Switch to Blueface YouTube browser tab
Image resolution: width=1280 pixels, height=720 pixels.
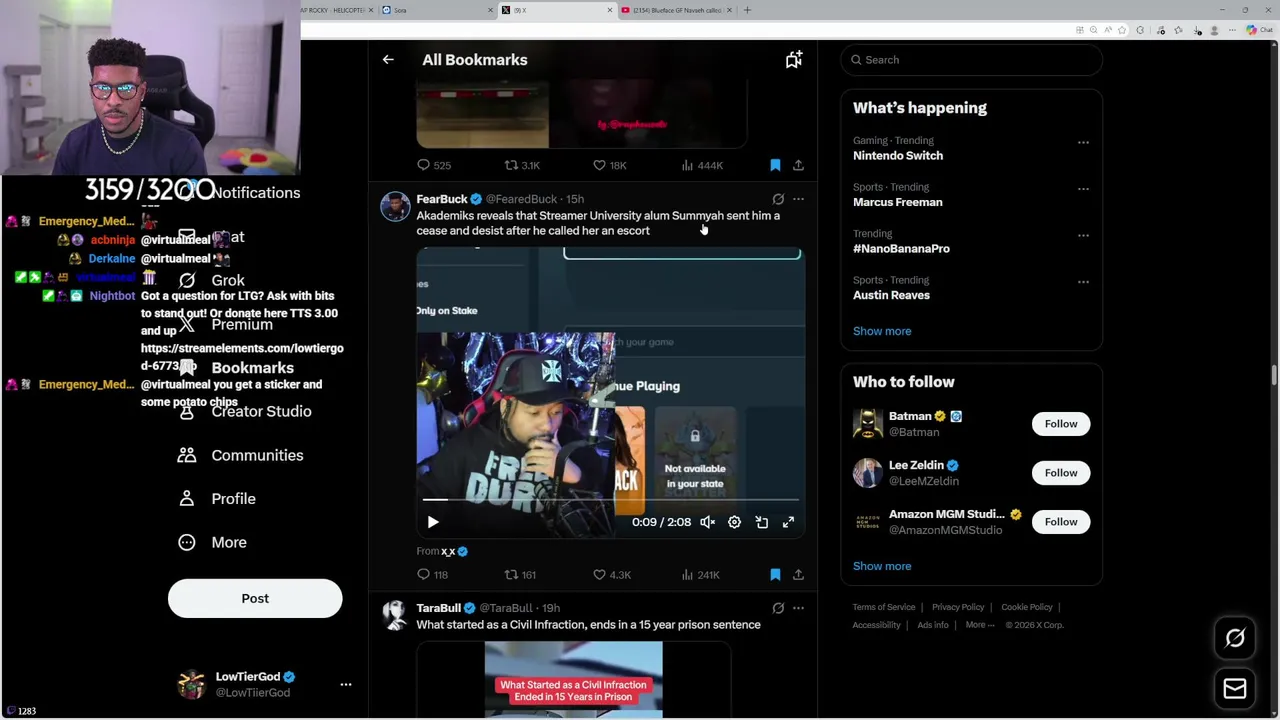[676, 10]
